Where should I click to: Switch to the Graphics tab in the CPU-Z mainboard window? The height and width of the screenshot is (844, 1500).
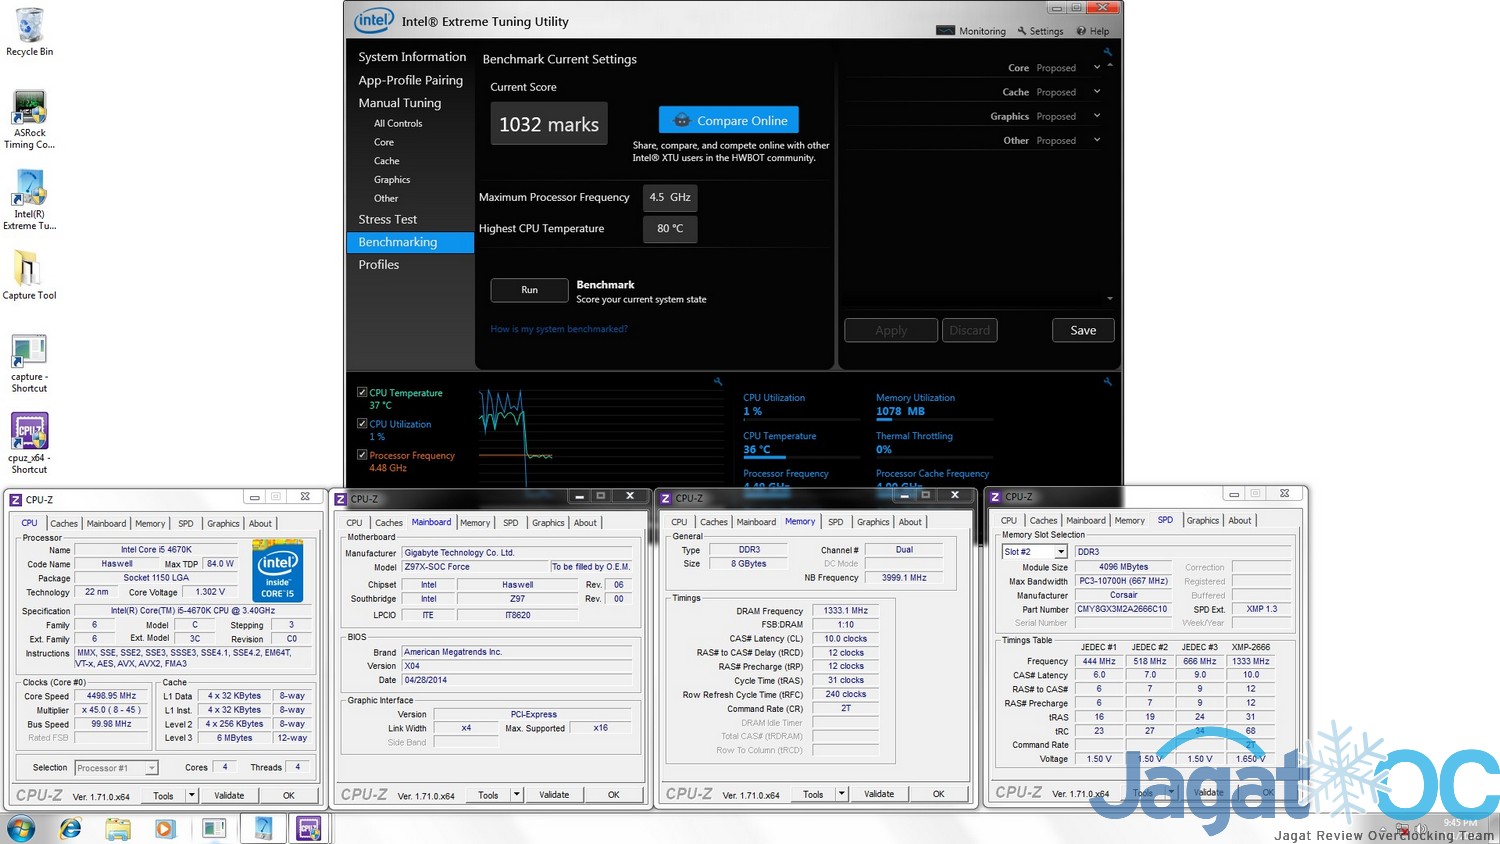coord(548,522)
